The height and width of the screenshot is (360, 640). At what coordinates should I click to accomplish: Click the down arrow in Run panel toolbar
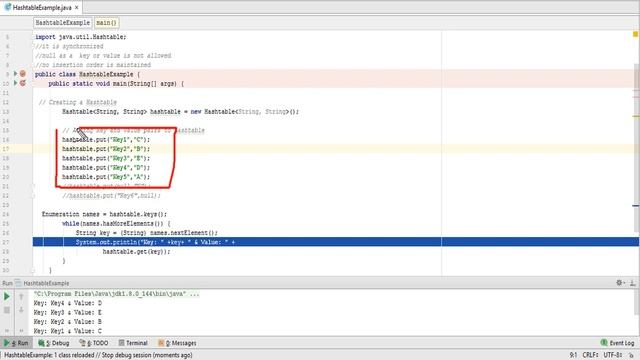coord(21,310)
